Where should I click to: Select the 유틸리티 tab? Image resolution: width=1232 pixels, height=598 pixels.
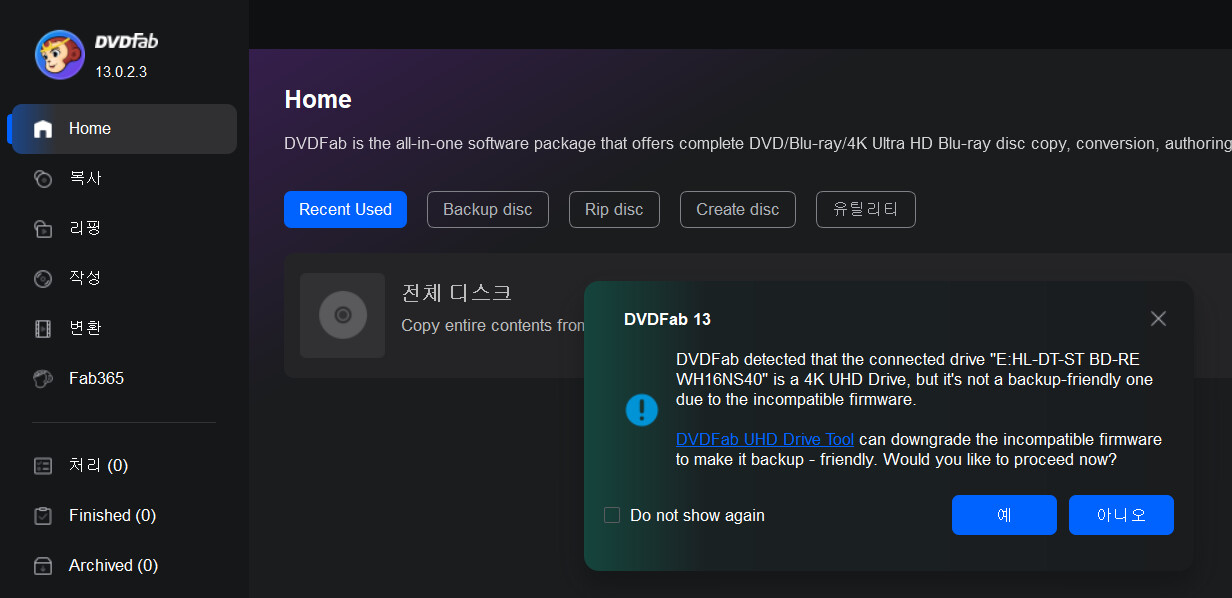[866, 209]
